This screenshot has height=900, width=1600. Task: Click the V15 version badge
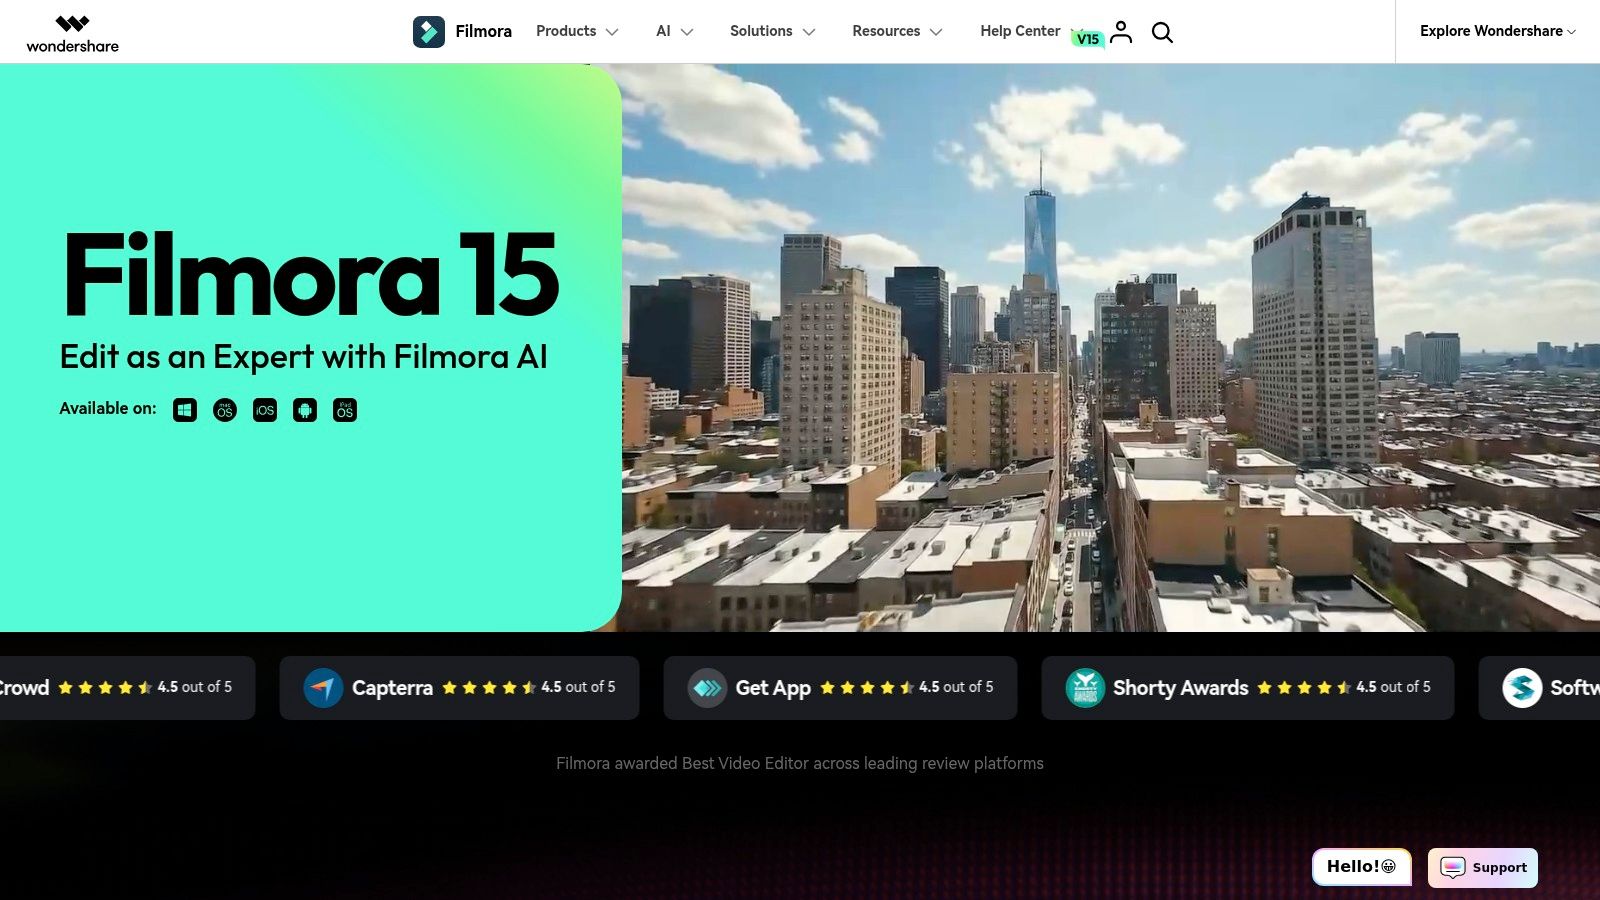coord(1087,39)
